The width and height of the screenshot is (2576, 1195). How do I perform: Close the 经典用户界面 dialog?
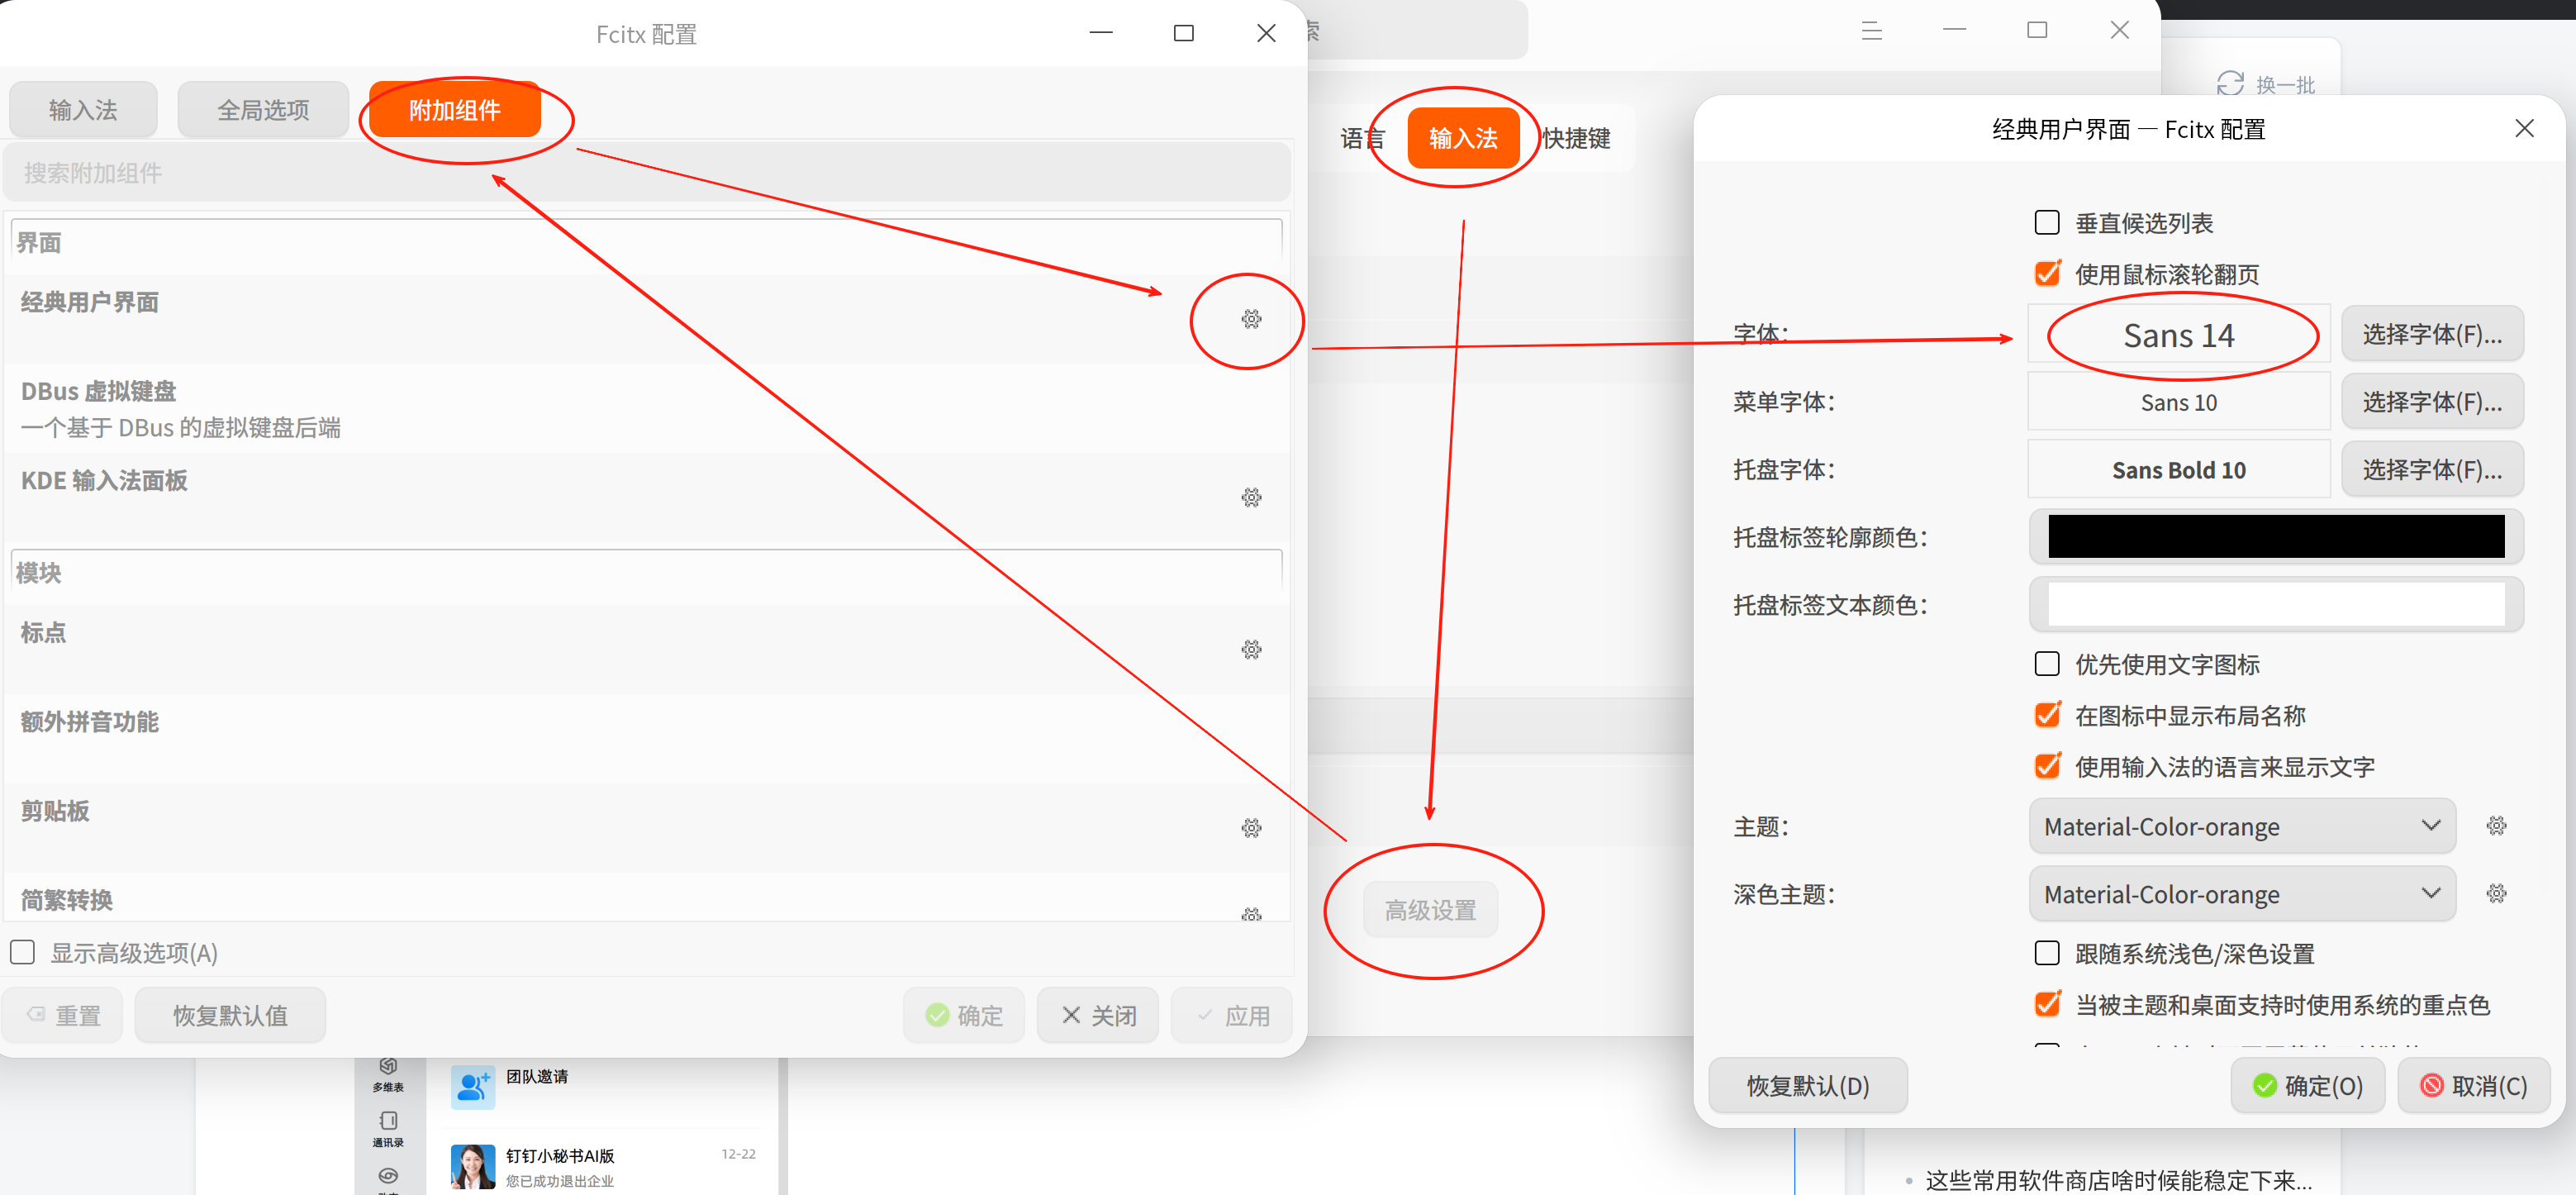(x=2524, y=128)
